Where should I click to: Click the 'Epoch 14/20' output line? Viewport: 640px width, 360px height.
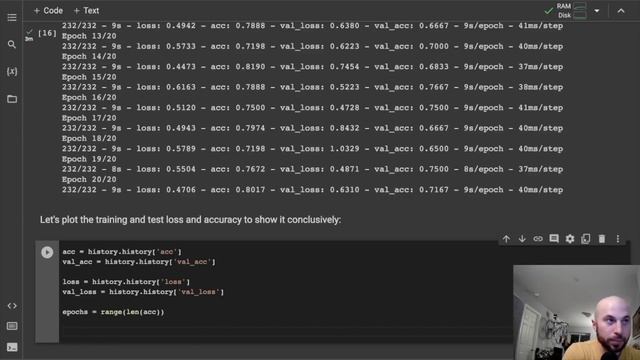click(89, 56)
